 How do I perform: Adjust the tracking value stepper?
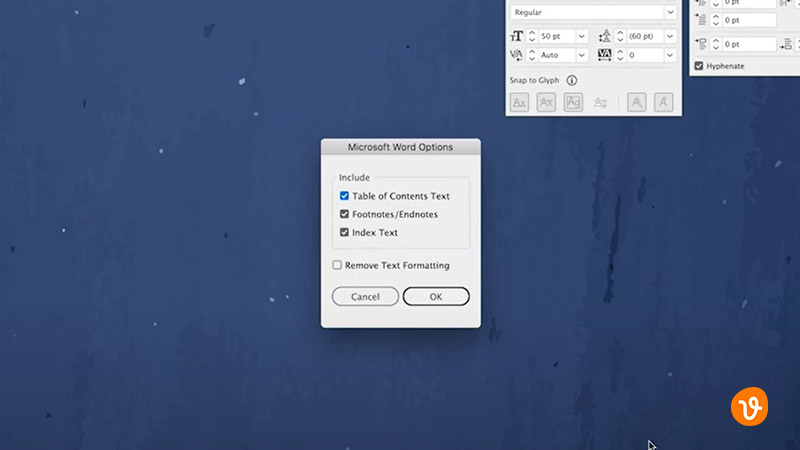pyautogui.click(x=620, y=55)
